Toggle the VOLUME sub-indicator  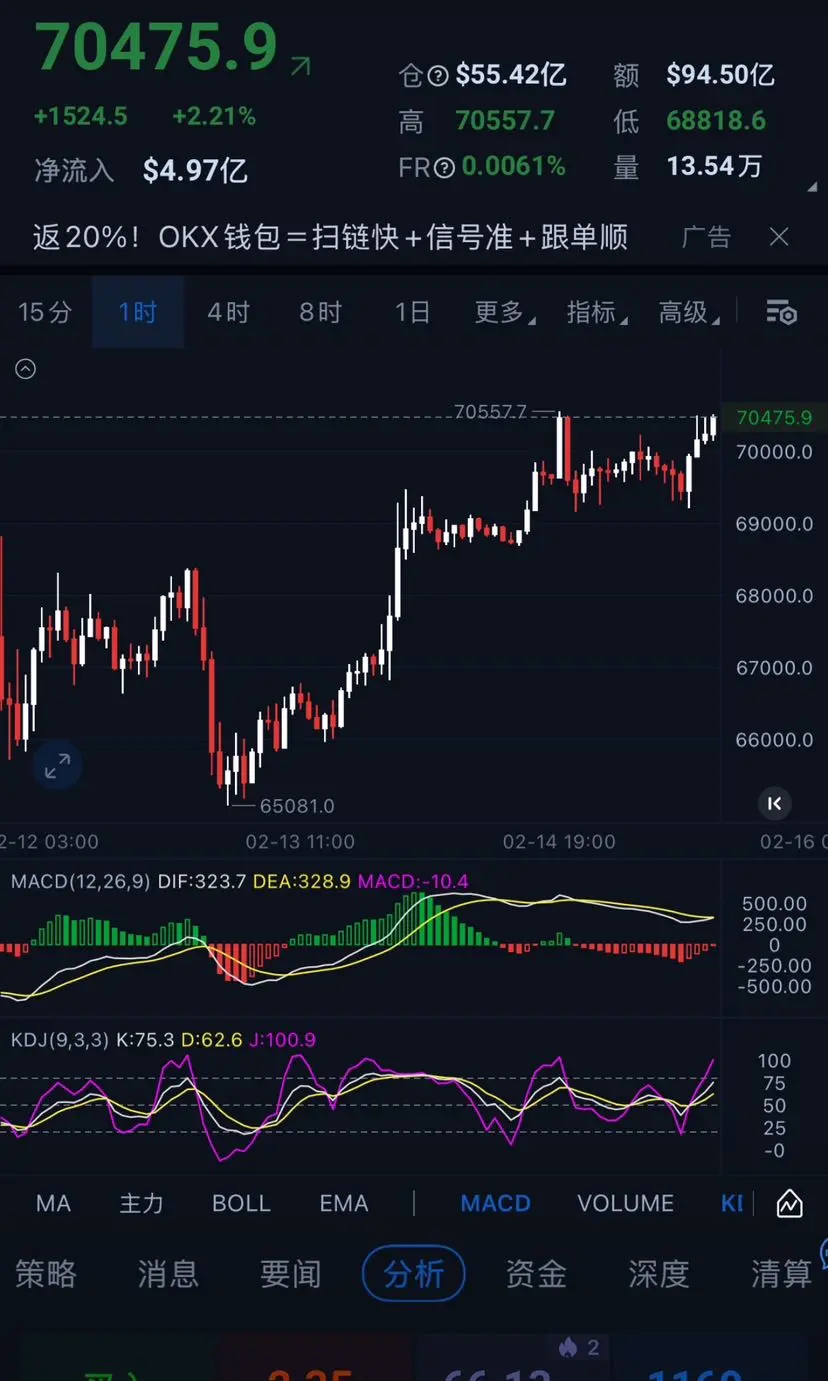click(x=626, y=1203)
